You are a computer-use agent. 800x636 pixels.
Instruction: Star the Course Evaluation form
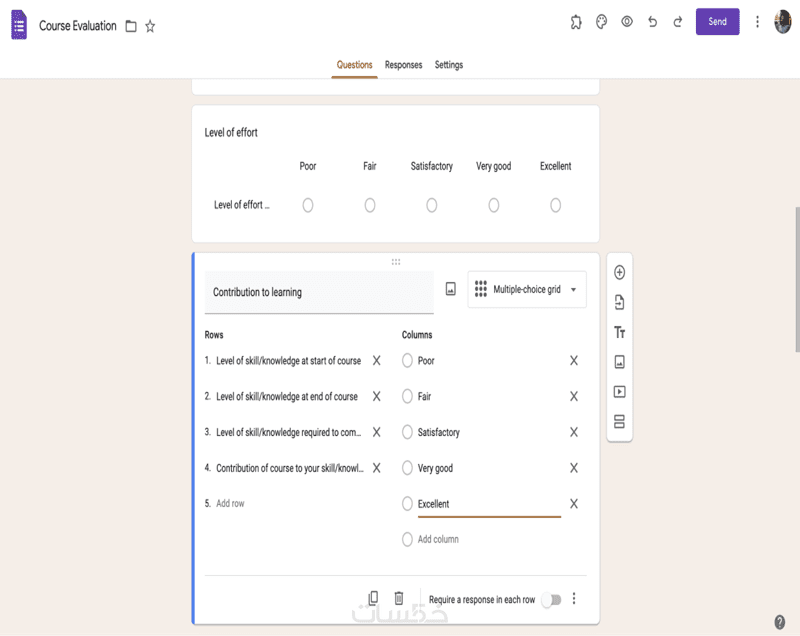[150, 26]
